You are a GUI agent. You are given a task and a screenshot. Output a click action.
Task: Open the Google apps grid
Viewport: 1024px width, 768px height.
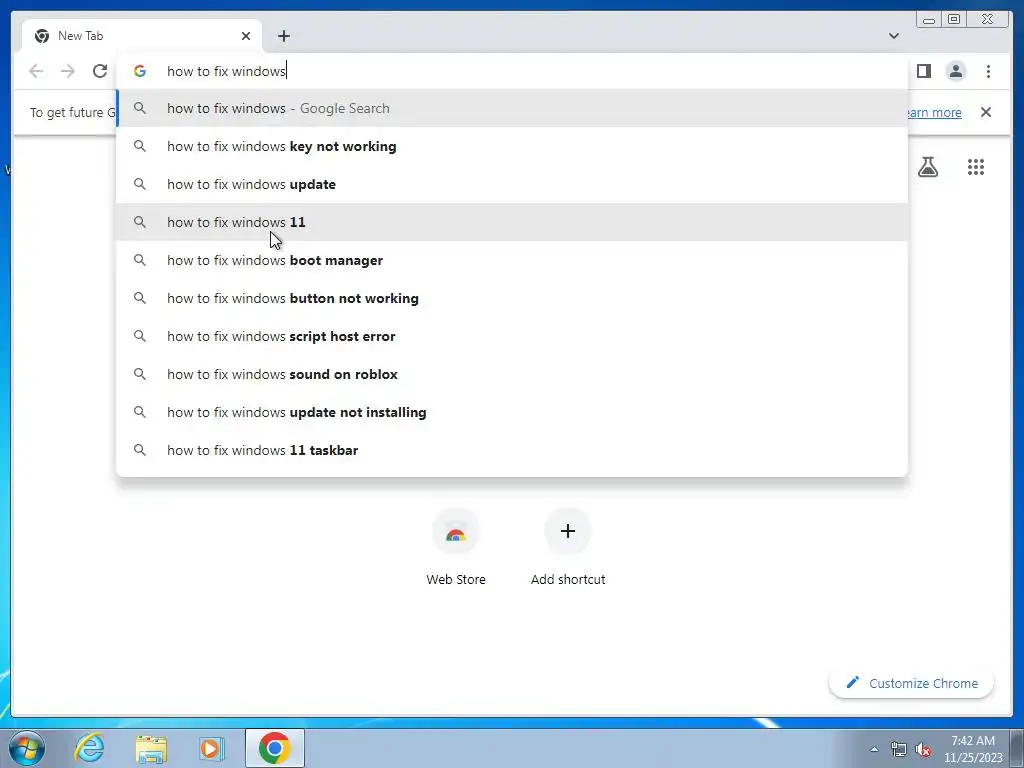(x=976, y=167)
